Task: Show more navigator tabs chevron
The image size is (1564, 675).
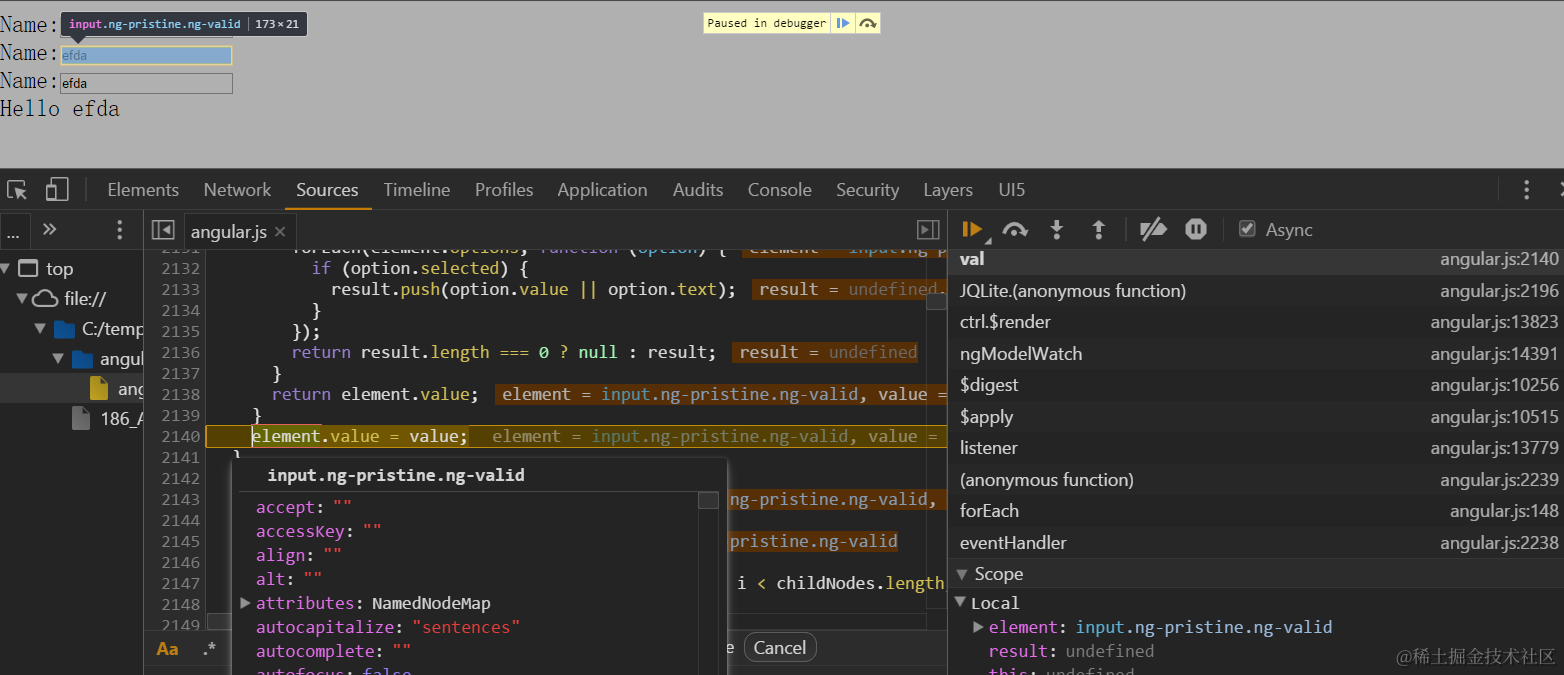Action: (49, 230)
